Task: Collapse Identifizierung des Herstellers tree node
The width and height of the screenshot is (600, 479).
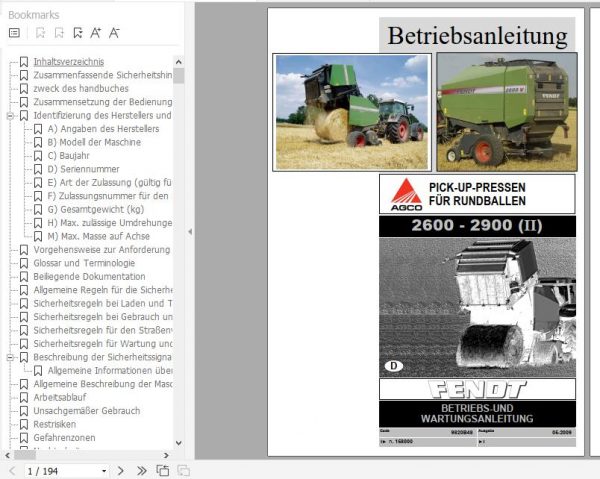Action: point(10,116)
